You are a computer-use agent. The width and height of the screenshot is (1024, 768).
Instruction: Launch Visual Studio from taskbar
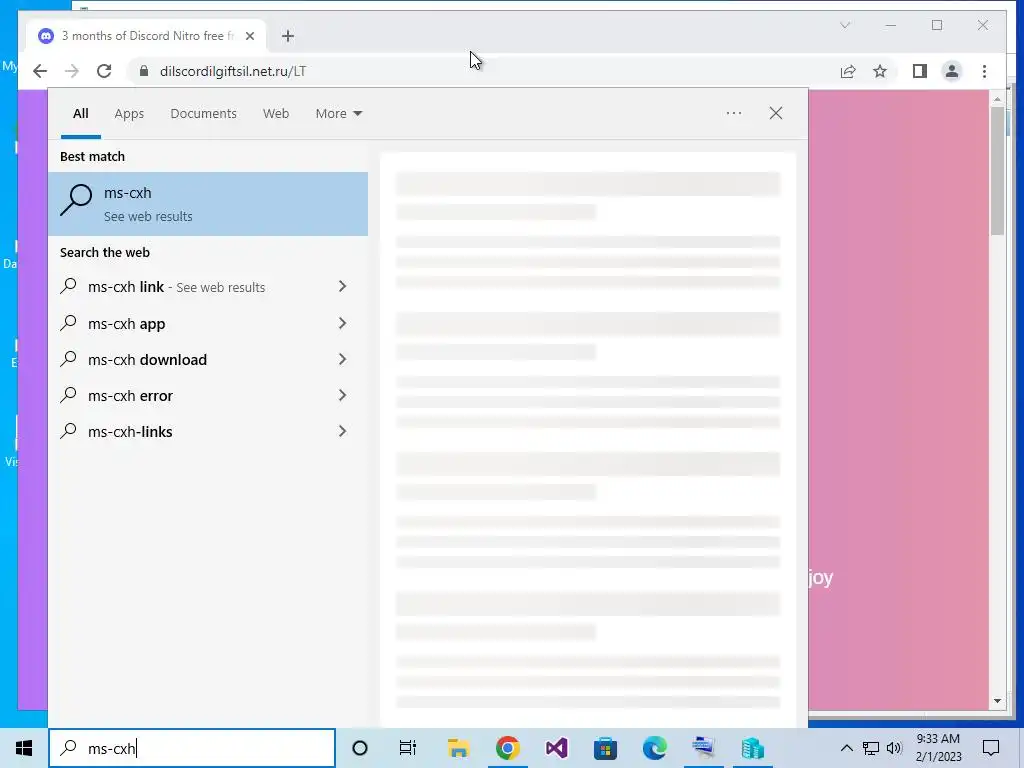coord(556,748)
